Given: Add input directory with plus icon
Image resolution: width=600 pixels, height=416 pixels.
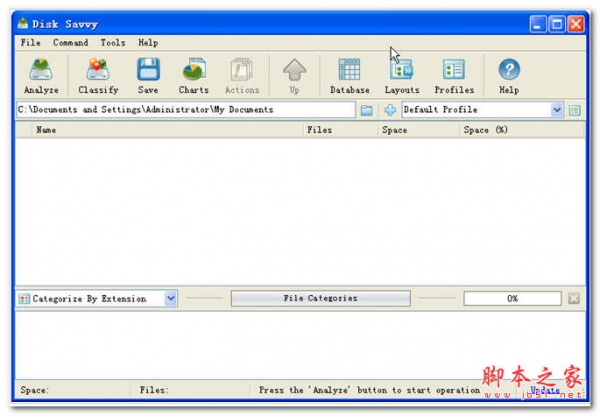Looking at the screenshot, I should (x=390, y=110).
